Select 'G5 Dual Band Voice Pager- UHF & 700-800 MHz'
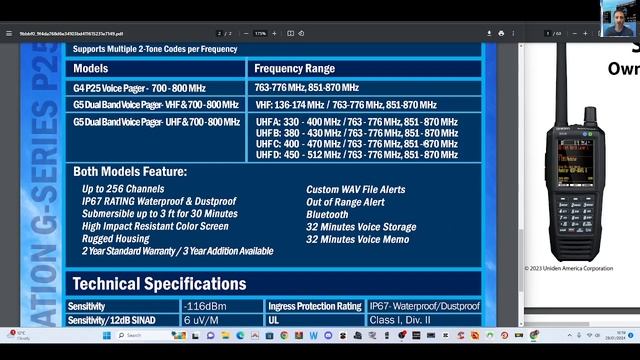Screen dimensions: 640x360 156,122
